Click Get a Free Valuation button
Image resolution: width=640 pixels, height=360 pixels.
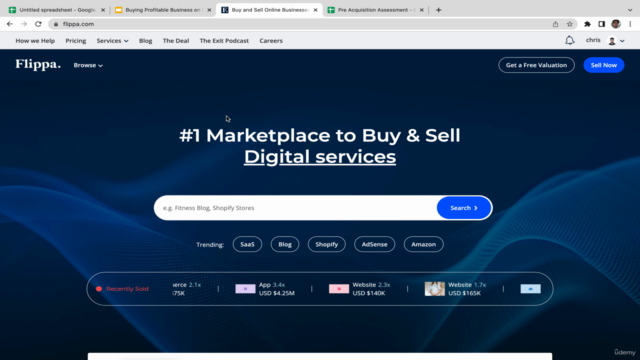(x=536, y=65)
